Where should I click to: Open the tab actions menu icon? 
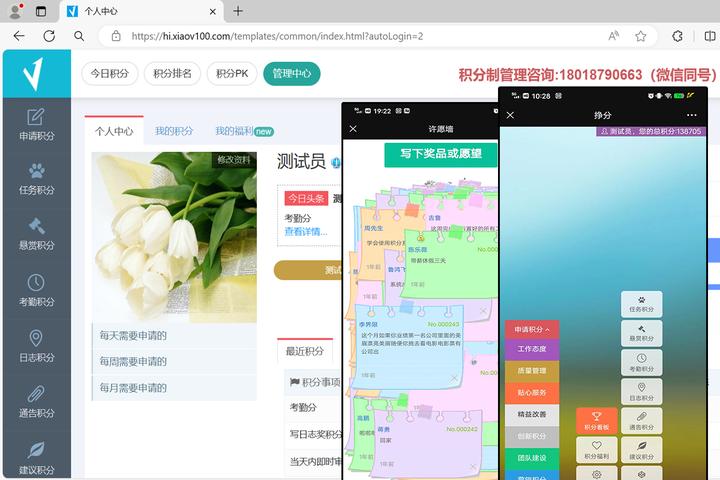click(41, 11)
